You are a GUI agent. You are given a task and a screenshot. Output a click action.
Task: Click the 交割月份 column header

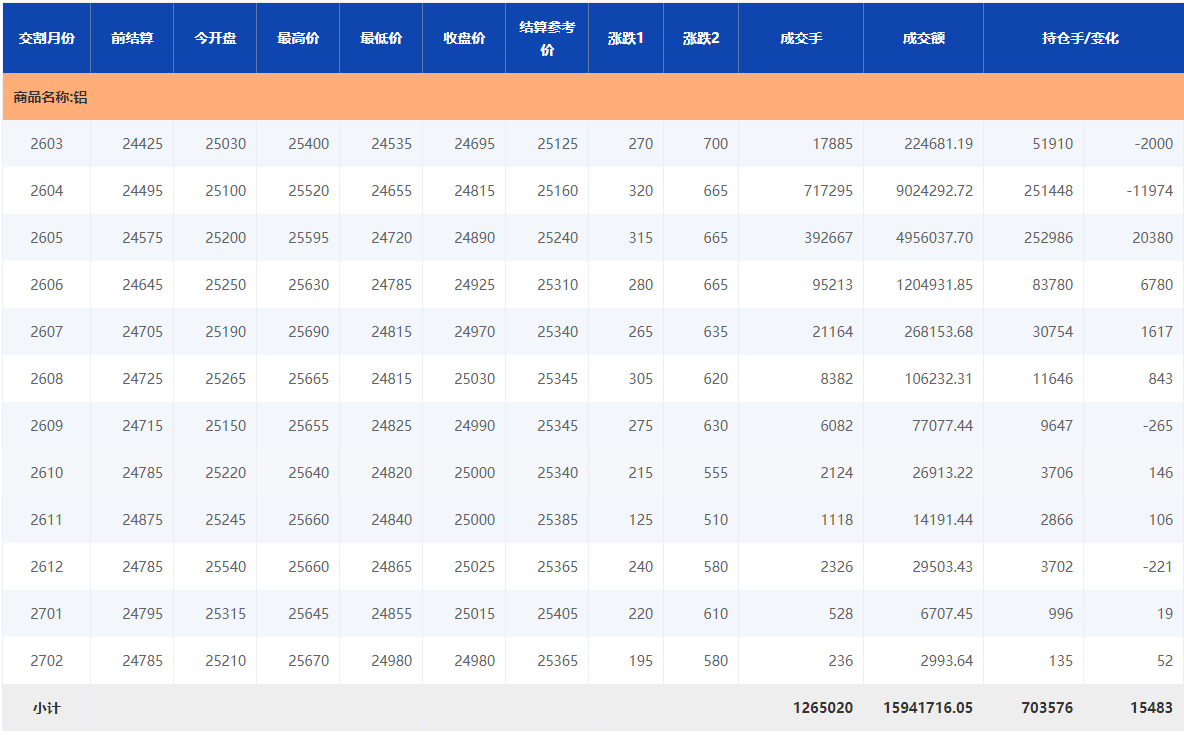coord(46,38)
